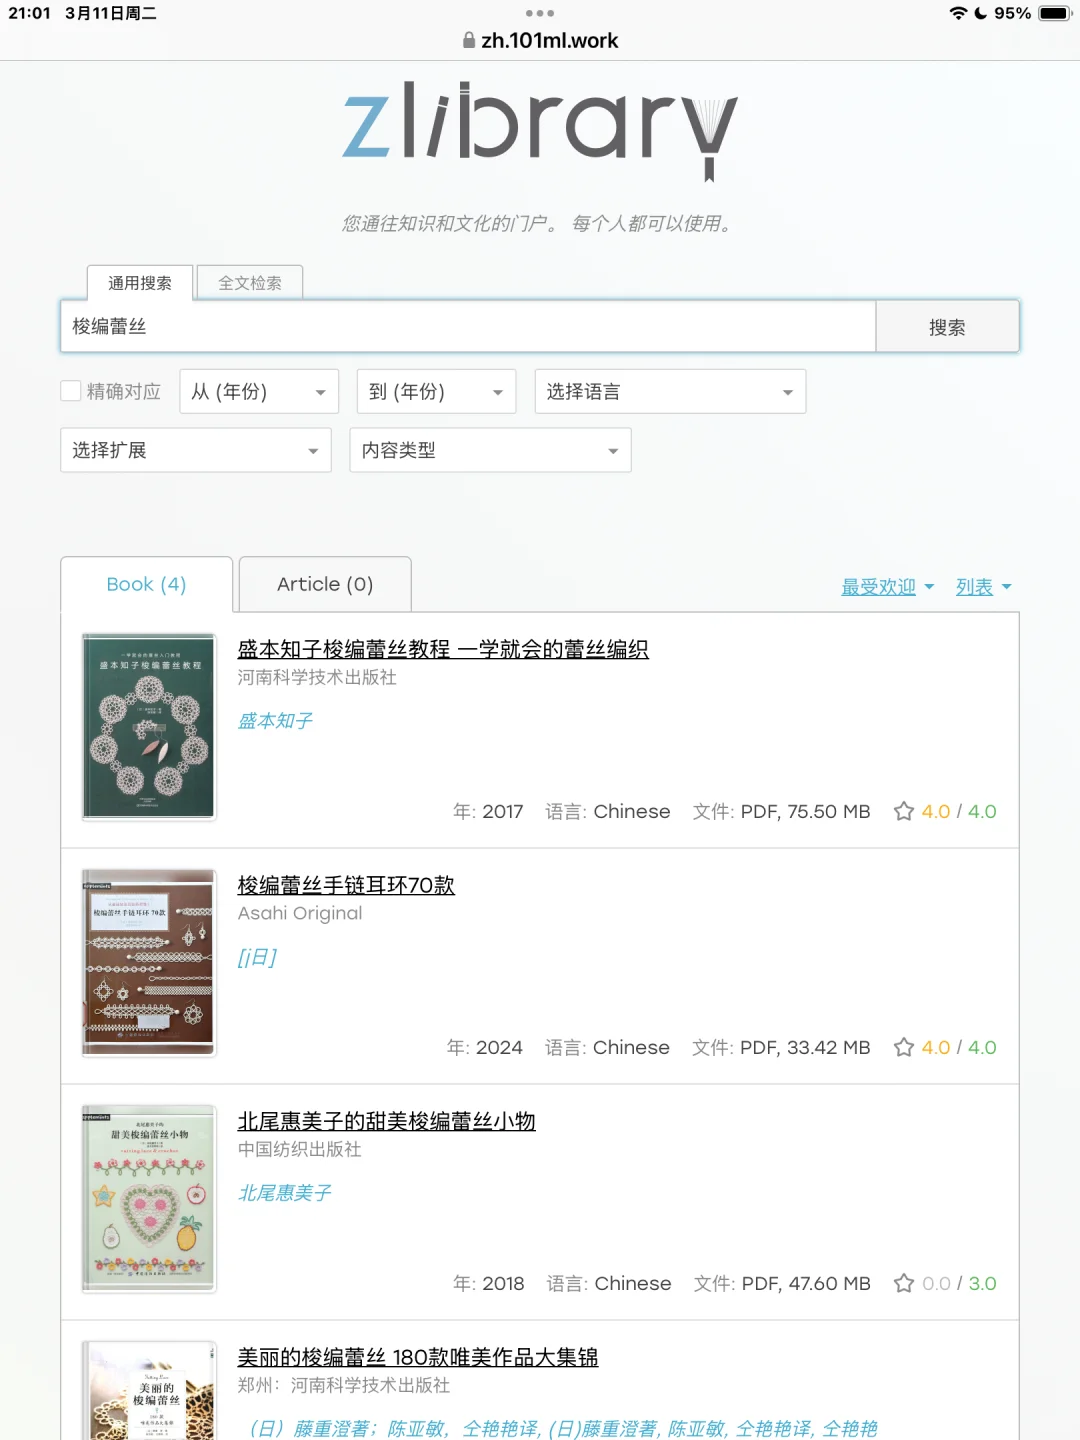Click star rating icon for 北尾惠美子 book

coord(904,1283)
